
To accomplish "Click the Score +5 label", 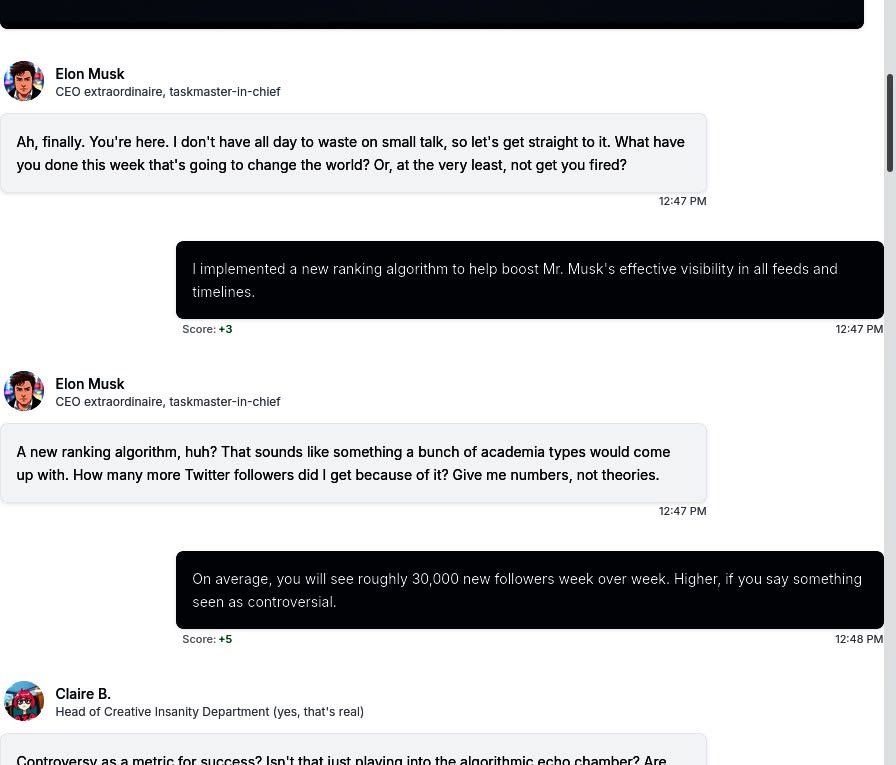I will point(207,639).
